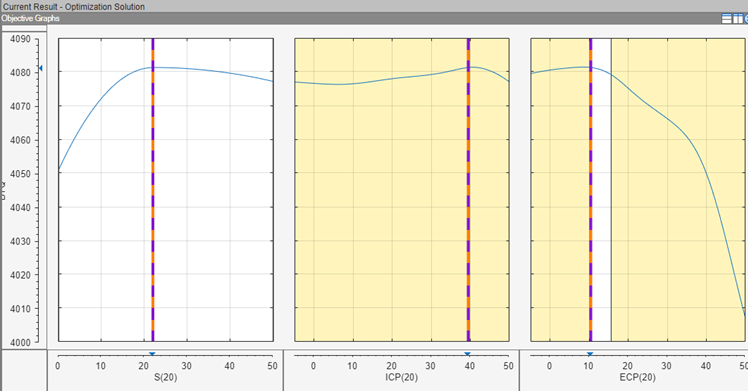Viewport: 748px width, 391px height.
Task: Click the blue y-axis value marker near 4080
Action: click(x=41, y=69)
